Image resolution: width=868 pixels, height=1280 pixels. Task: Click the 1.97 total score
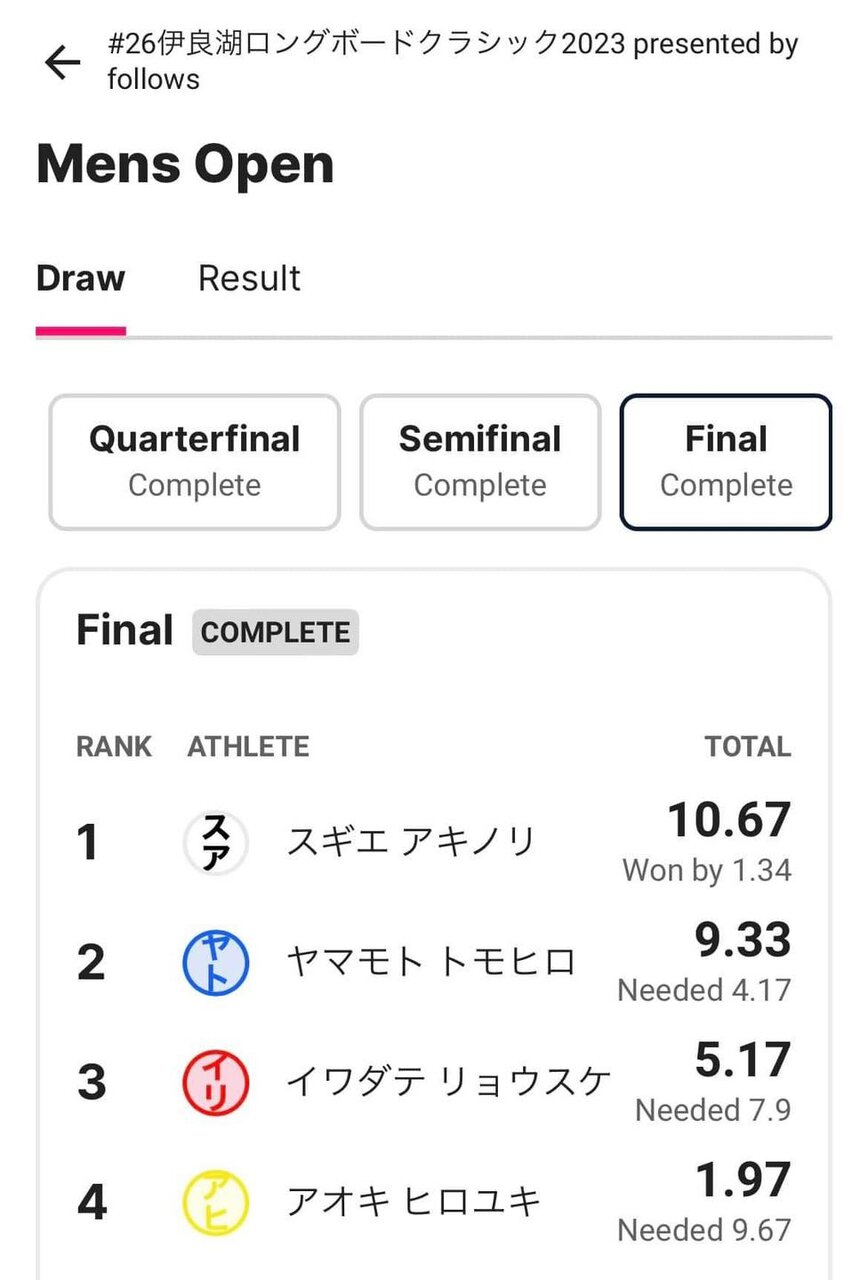click(742, 1181)
